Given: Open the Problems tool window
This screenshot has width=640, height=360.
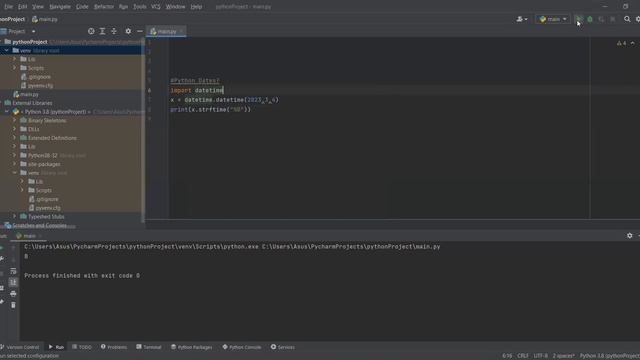Looking at the screenshot, I should click(114, 347).
